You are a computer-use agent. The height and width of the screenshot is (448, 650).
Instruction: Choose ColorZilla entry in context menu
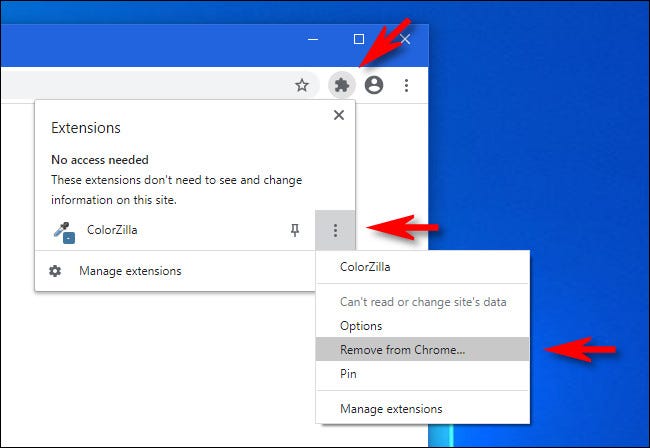point(422,267)
